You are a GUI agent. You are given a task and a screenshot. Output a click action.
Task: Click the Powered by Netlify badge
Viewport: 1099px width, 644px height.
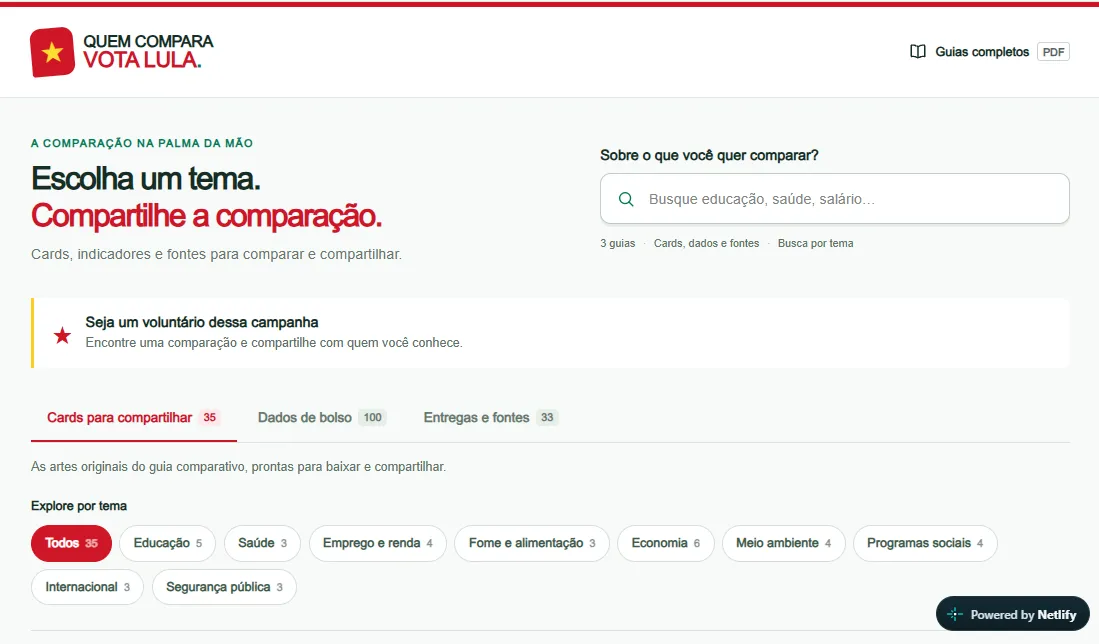(1013, 615)
